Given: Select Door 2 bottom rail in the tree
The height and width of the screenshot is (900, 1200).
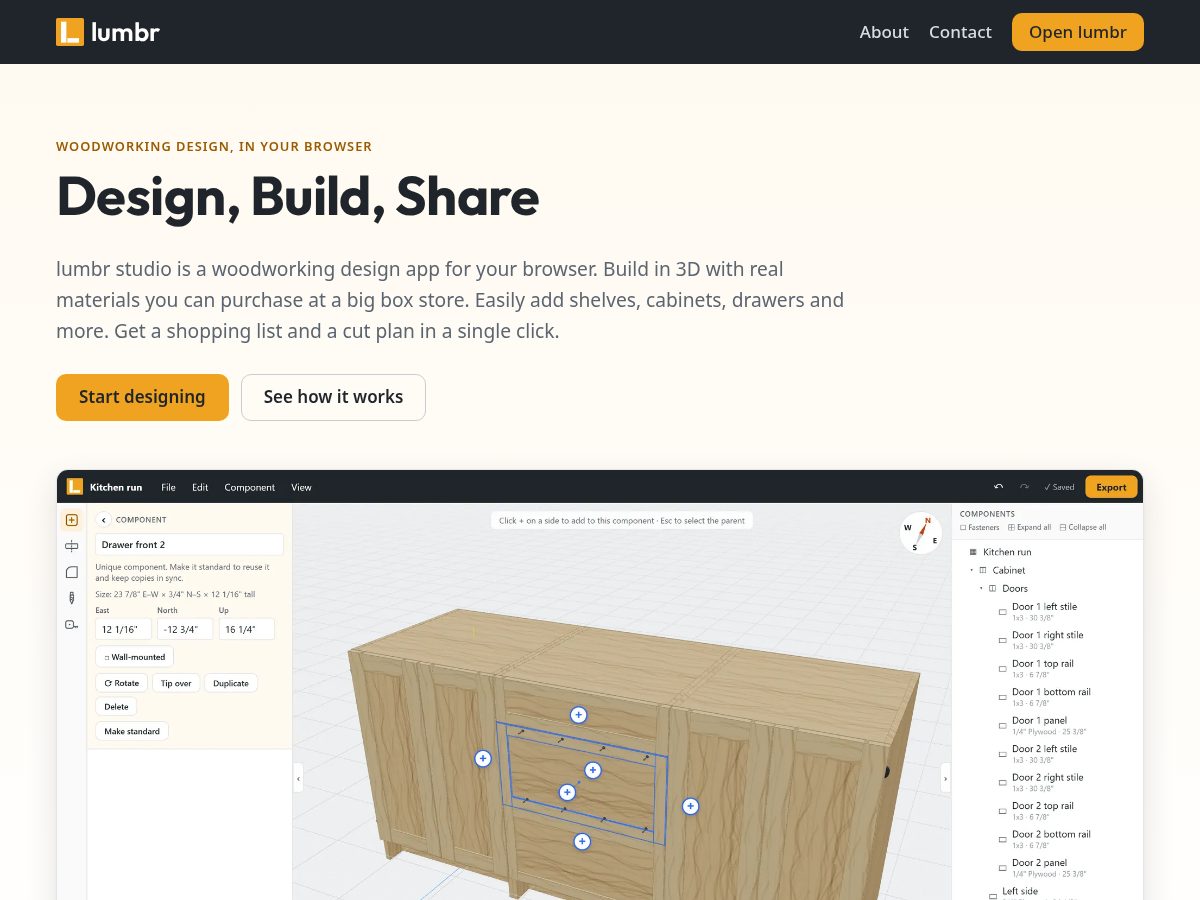Looking at the screenshot, I should pyautogui.click(x=1051, y=834).
